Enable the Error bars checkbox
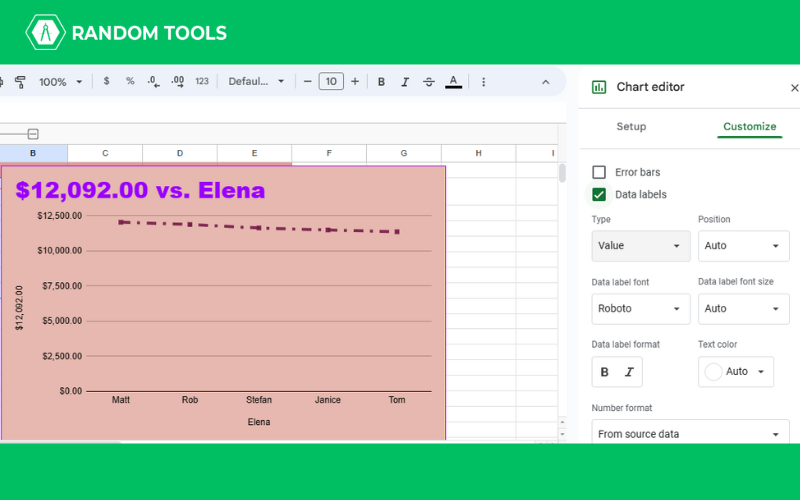Viewport: 800px width, 500px height. pyautogui.click(x=599, y=172)
